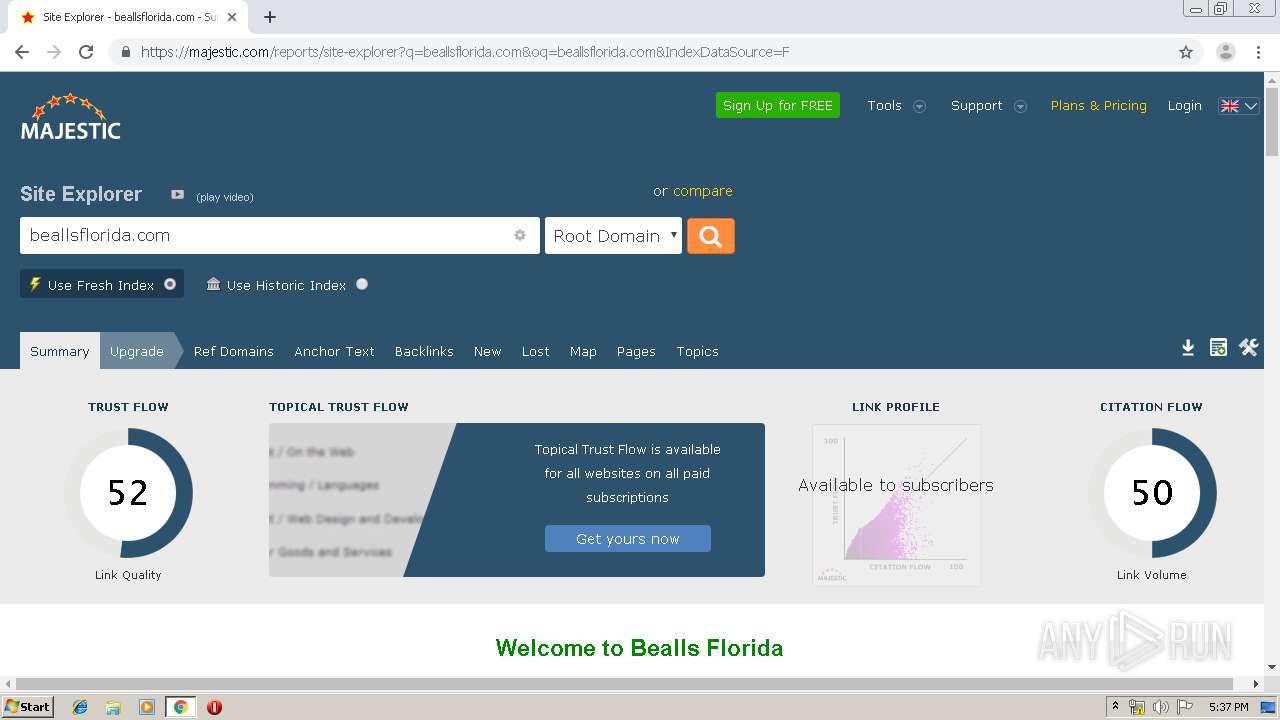Viewport: 1280px width, 720px height.
Task: Click the volume icon in system tray
Action: pos(1161,707)
